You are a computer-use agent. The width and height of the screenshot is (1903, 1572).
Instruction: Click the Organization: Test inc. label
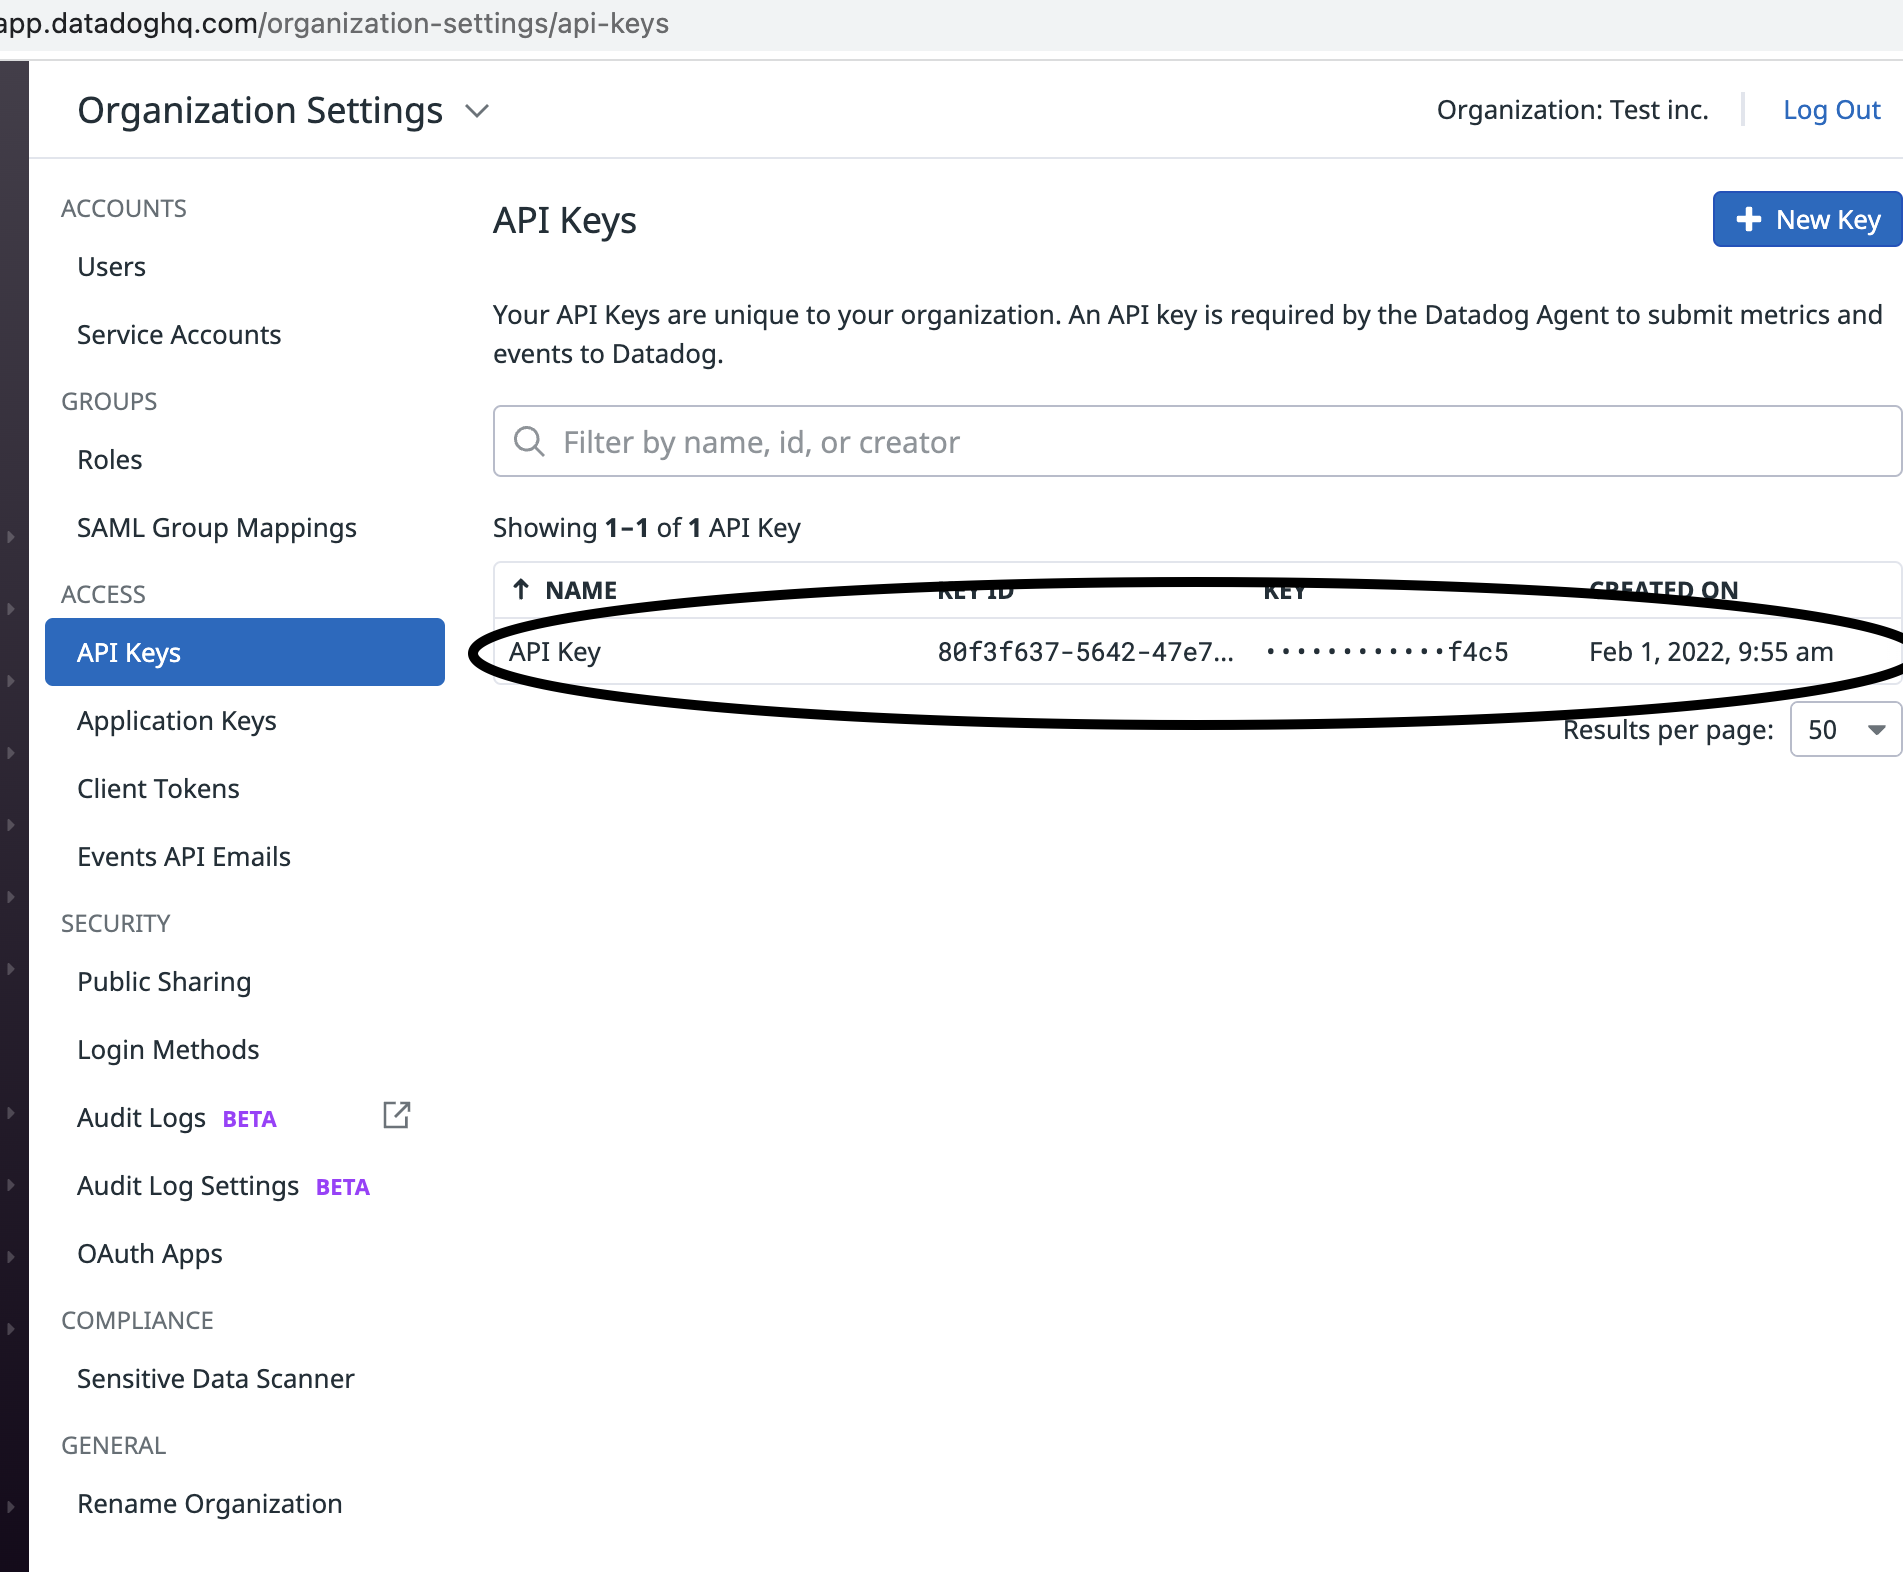(1572, 110)
